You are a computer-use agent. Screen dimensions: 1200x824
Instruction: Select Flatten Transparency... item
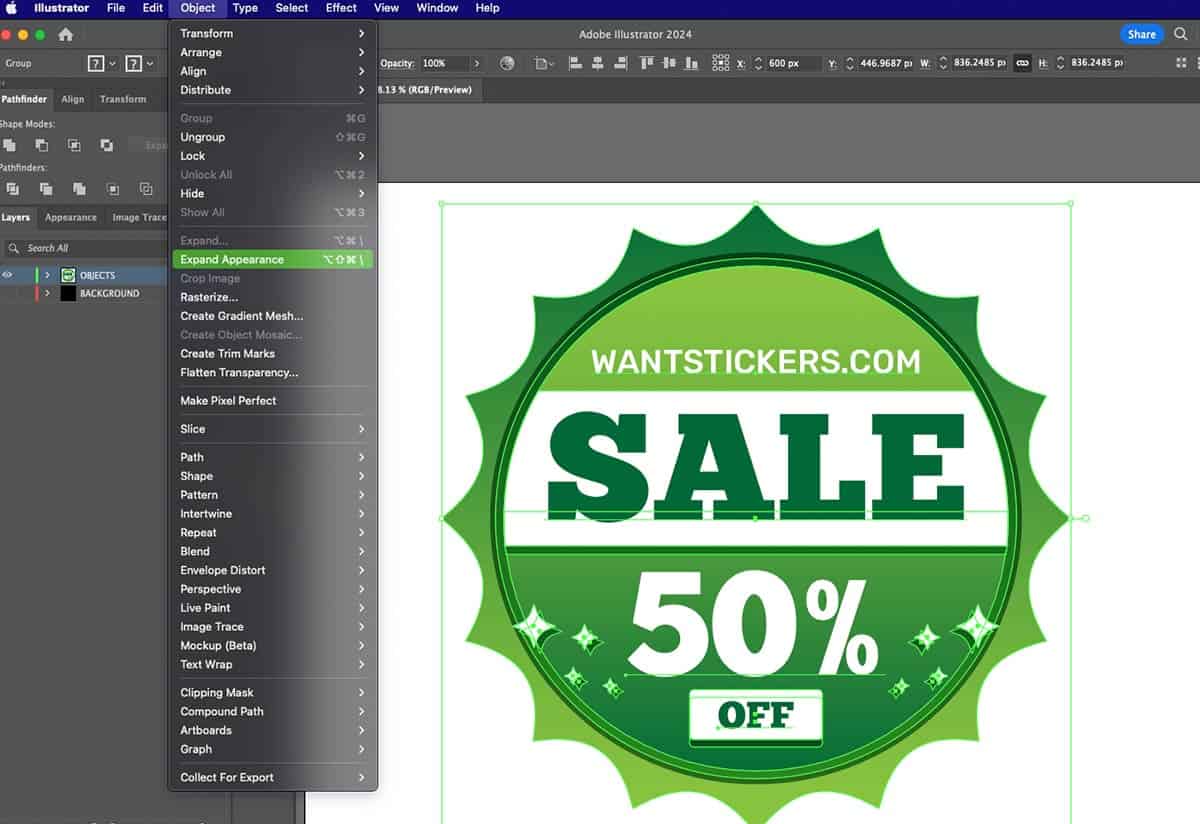coord(272,372)
